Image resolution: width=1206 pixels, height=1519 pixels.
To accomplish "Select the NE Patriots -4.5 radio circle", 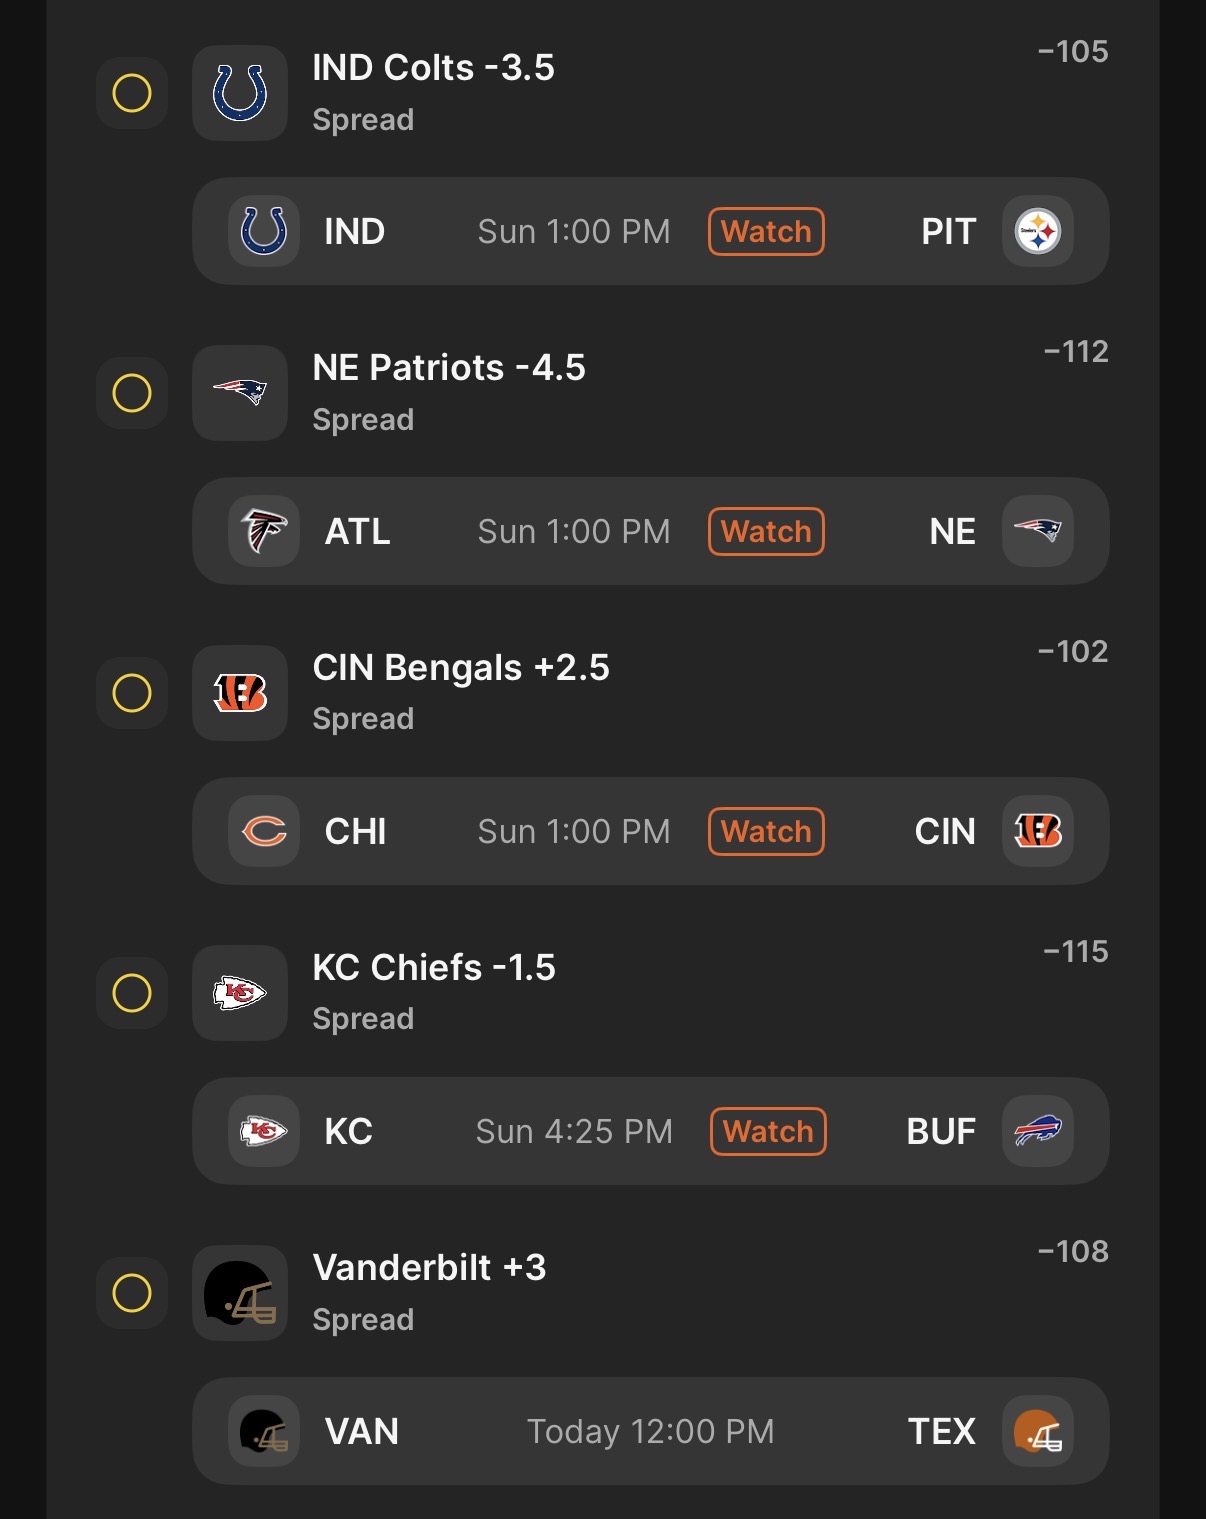I will (x=132, y=393).
